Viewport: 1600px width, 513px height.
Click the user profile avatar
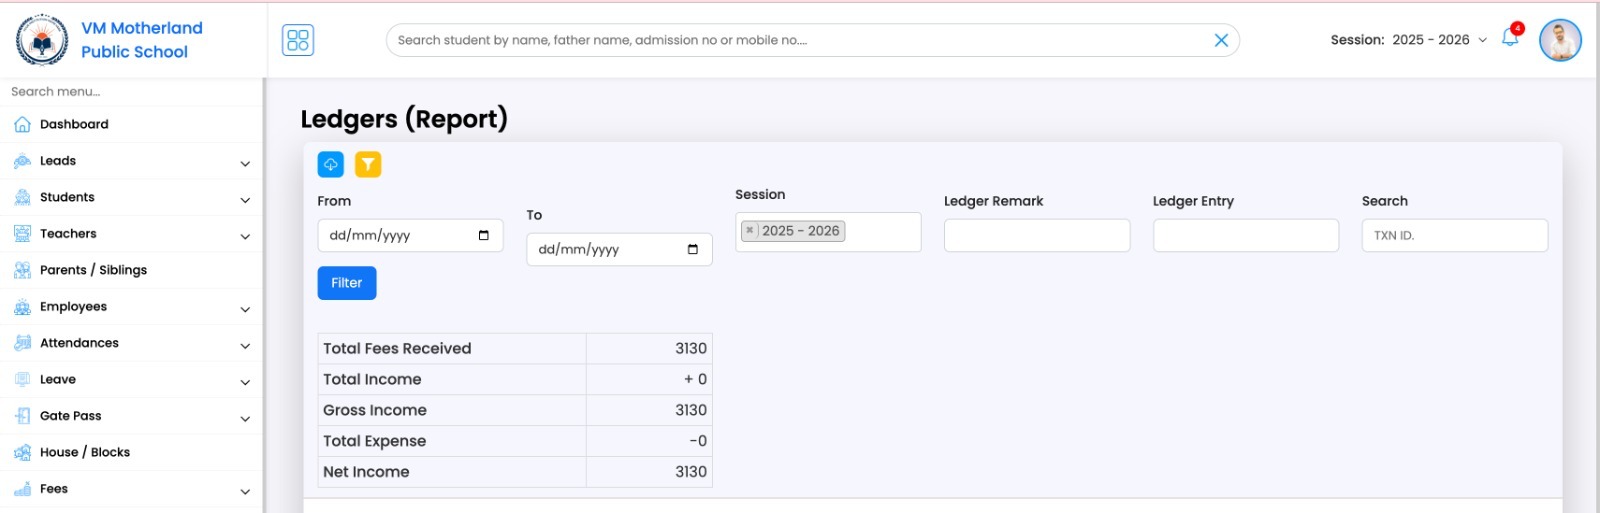coord(1560,40)
